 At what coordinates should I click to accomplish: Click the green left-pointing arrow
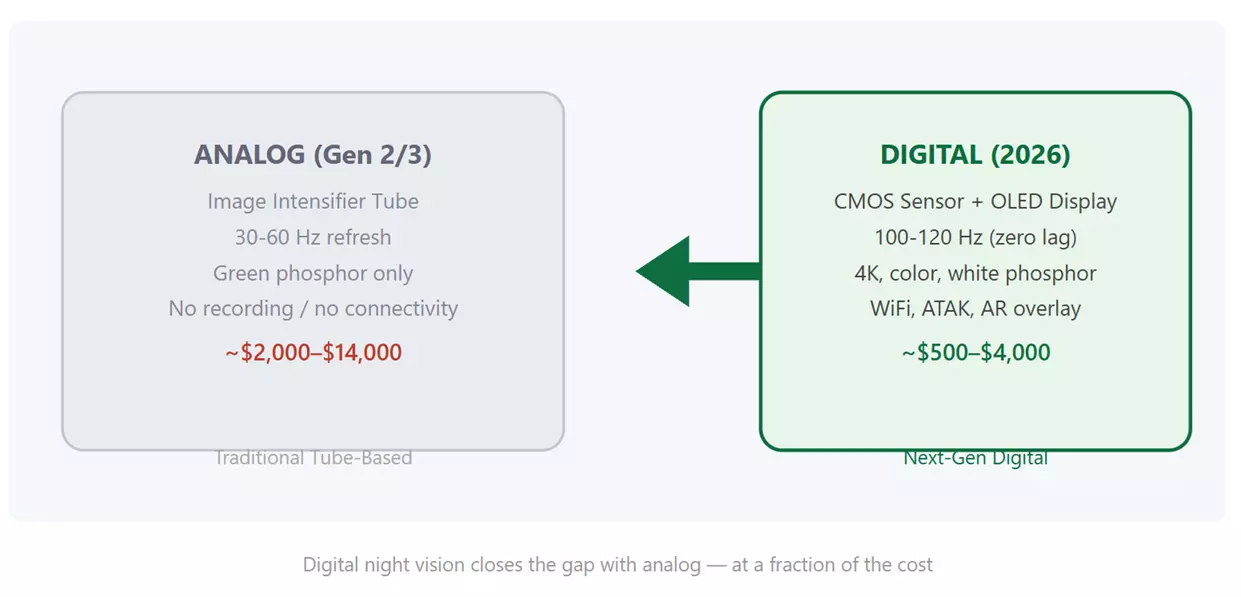pos(698,271)
